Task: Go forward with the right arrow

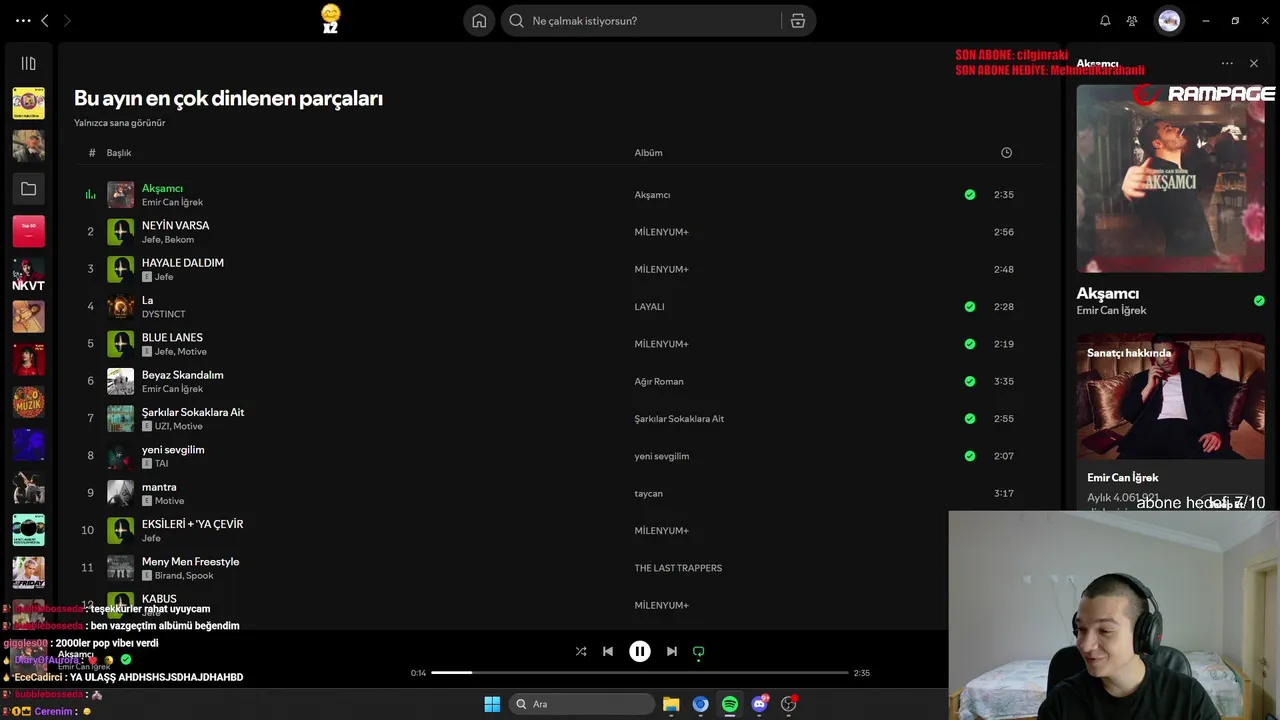Action: (x=67, y=21)
